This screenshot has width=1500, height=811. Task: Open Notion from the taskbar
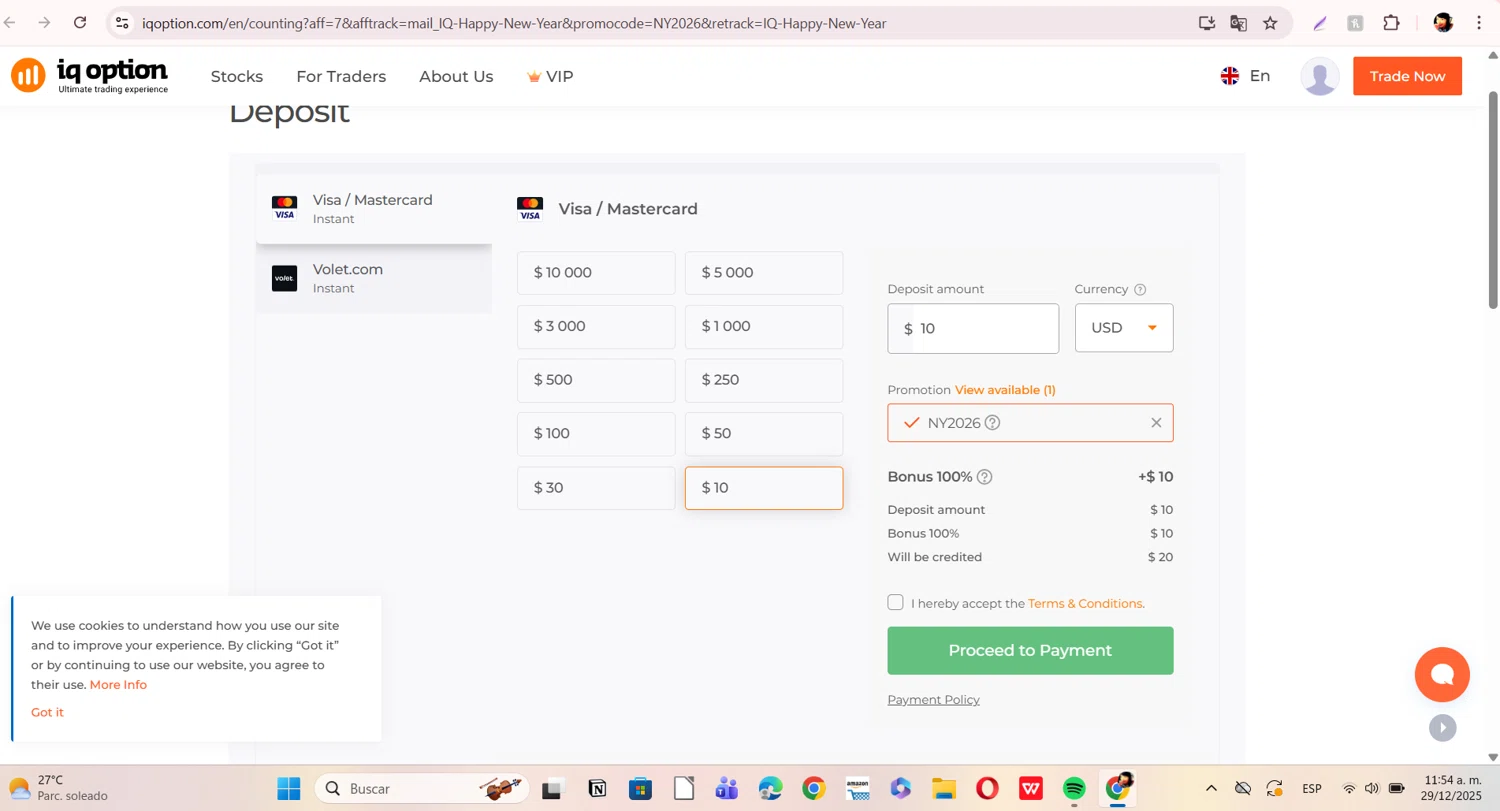tap(597, 789)
